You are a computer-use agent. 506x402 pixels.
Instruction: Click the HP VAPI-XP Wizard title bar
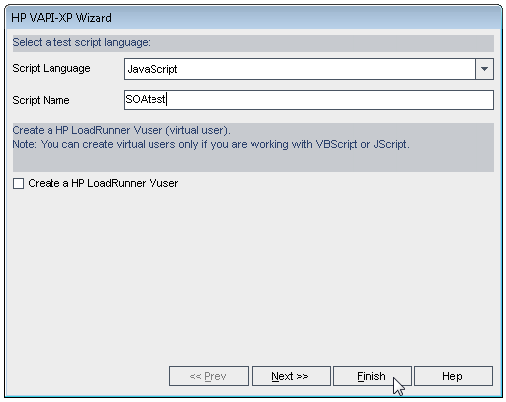coord(253,18)
